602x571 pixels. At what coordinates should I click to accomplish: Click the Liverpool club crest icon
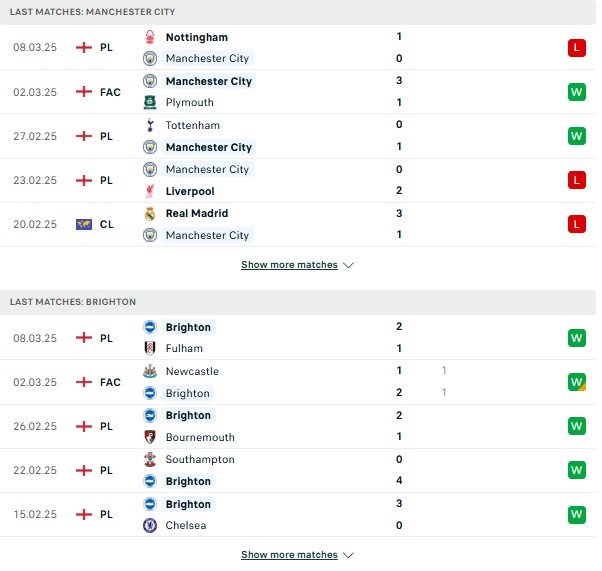pos(150,191)
